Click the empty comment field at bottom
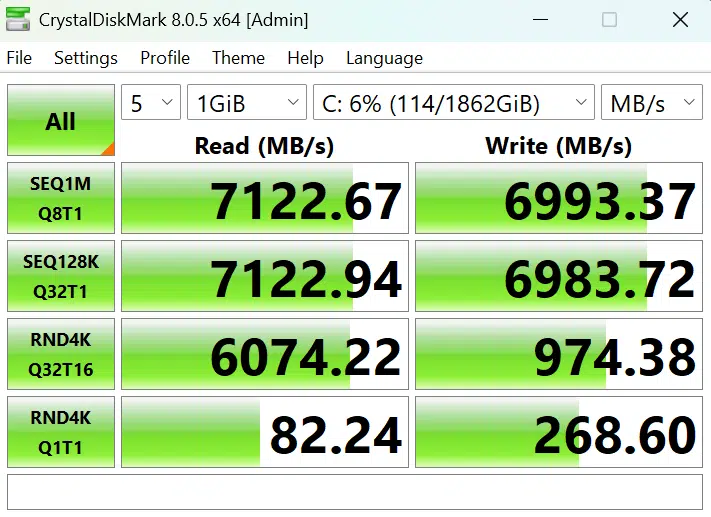Image resolution: width=711 pixels, height=517 pixels. (x=355, y=492)
